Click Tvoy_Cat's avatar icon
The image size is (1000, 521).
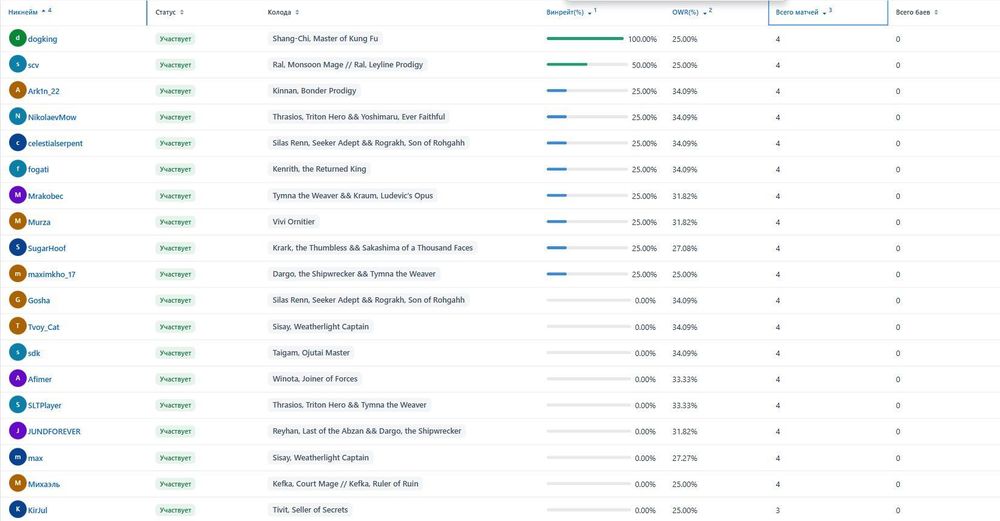(x=17, y=327)
